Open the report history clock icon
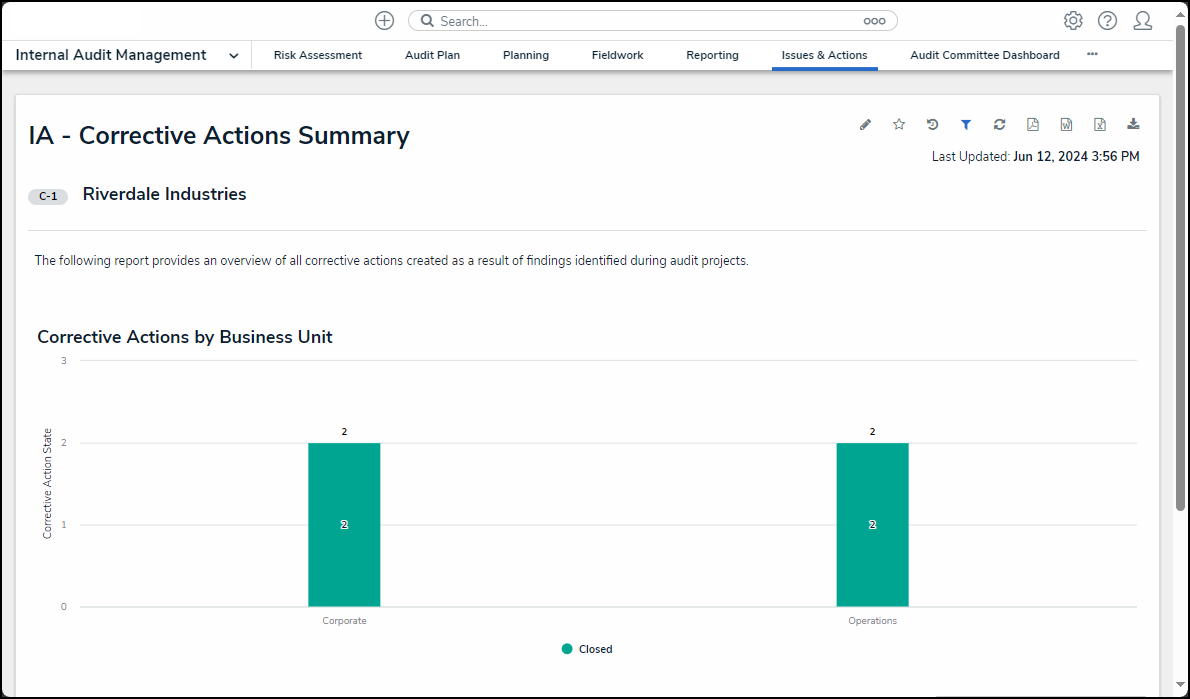The width and height of the screenshot is (1190, 699). pos(932,125)
